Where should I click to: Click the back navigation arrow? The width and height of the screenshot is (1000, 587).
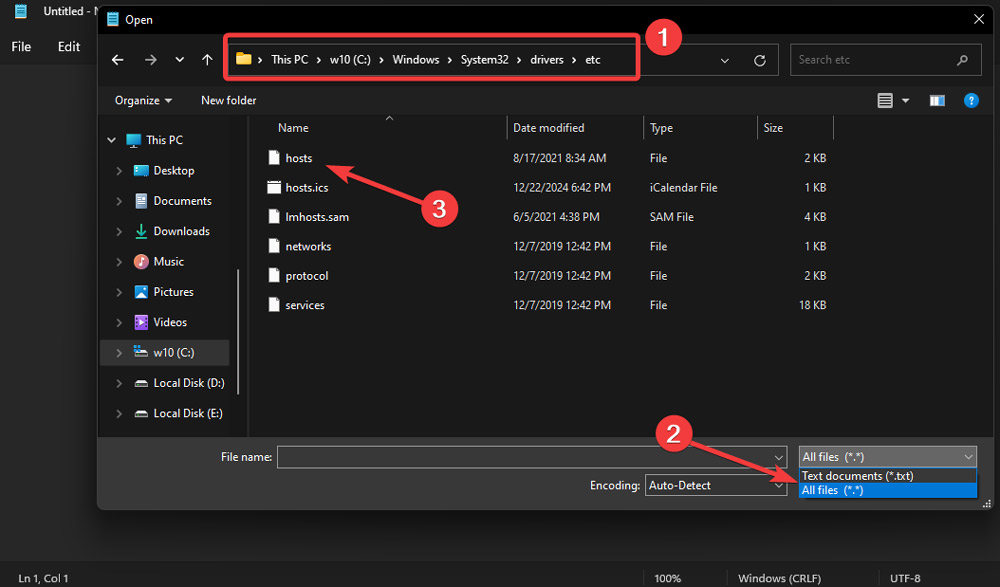117,60
